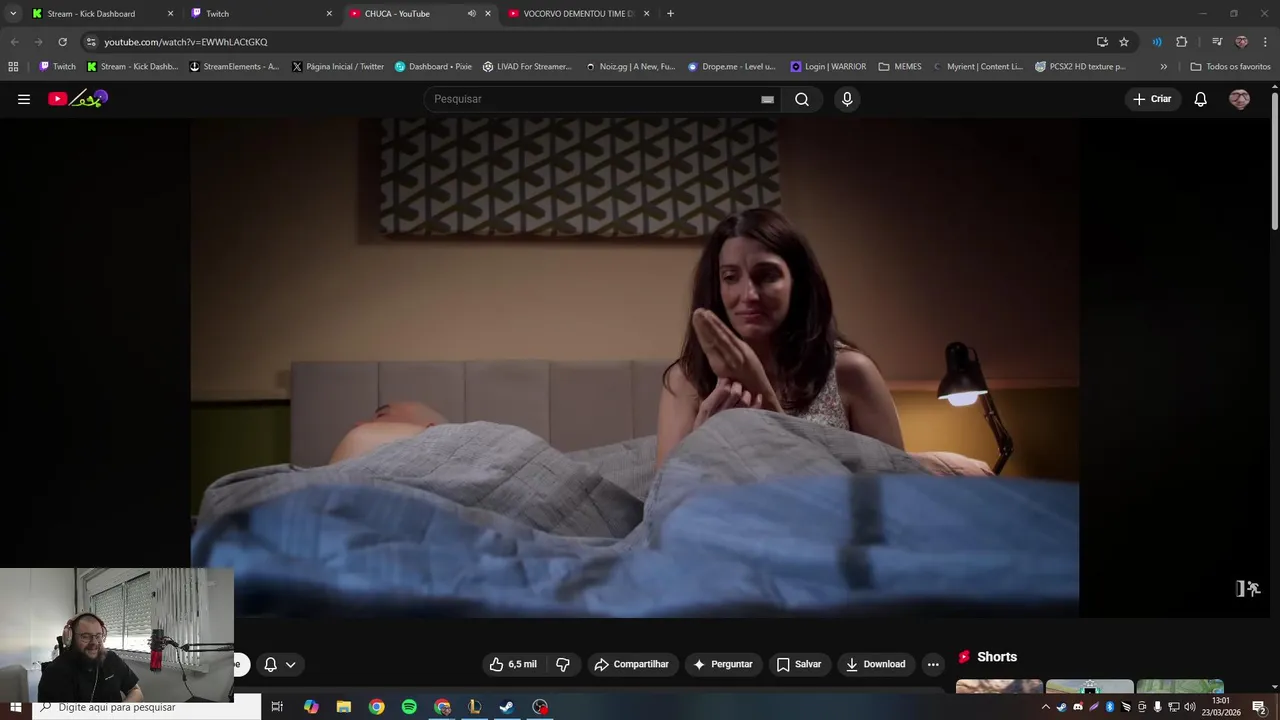This screenshot has width=1280, height=720.
Task: Open the Extensions puzzle icon
Action: tap(1182, 42)
